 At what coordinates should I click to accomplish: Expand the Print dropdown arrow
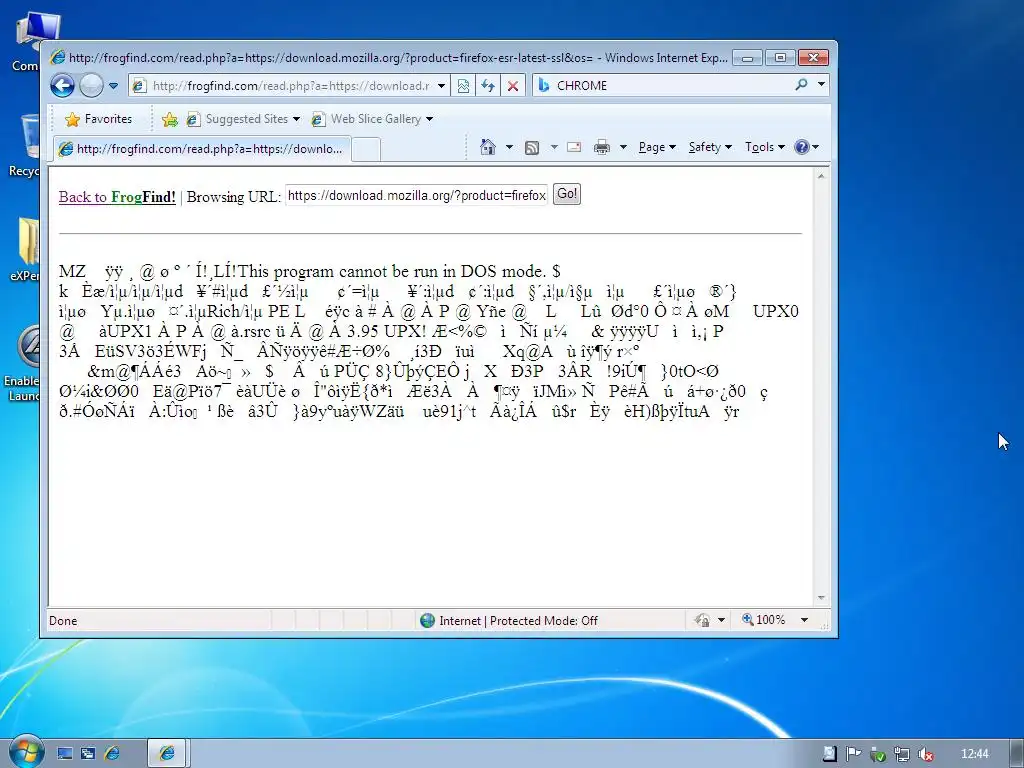click(x=623, y=147)
